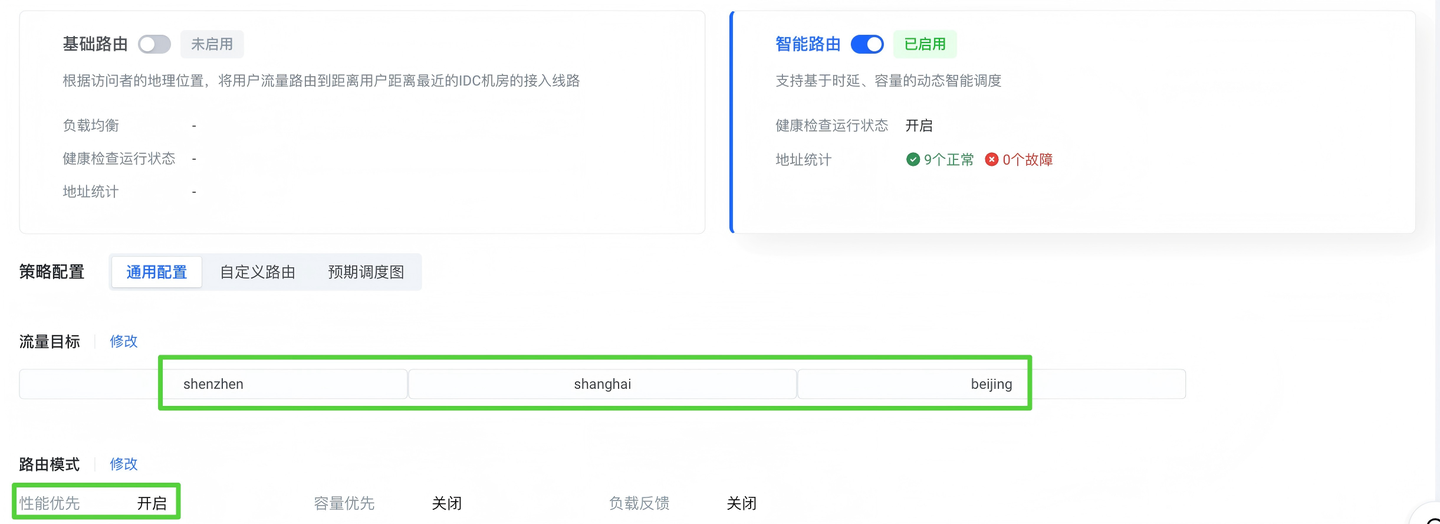Click the 性能优先 开启 status value
Screen dimensions: 1440x524
point(152,503)
